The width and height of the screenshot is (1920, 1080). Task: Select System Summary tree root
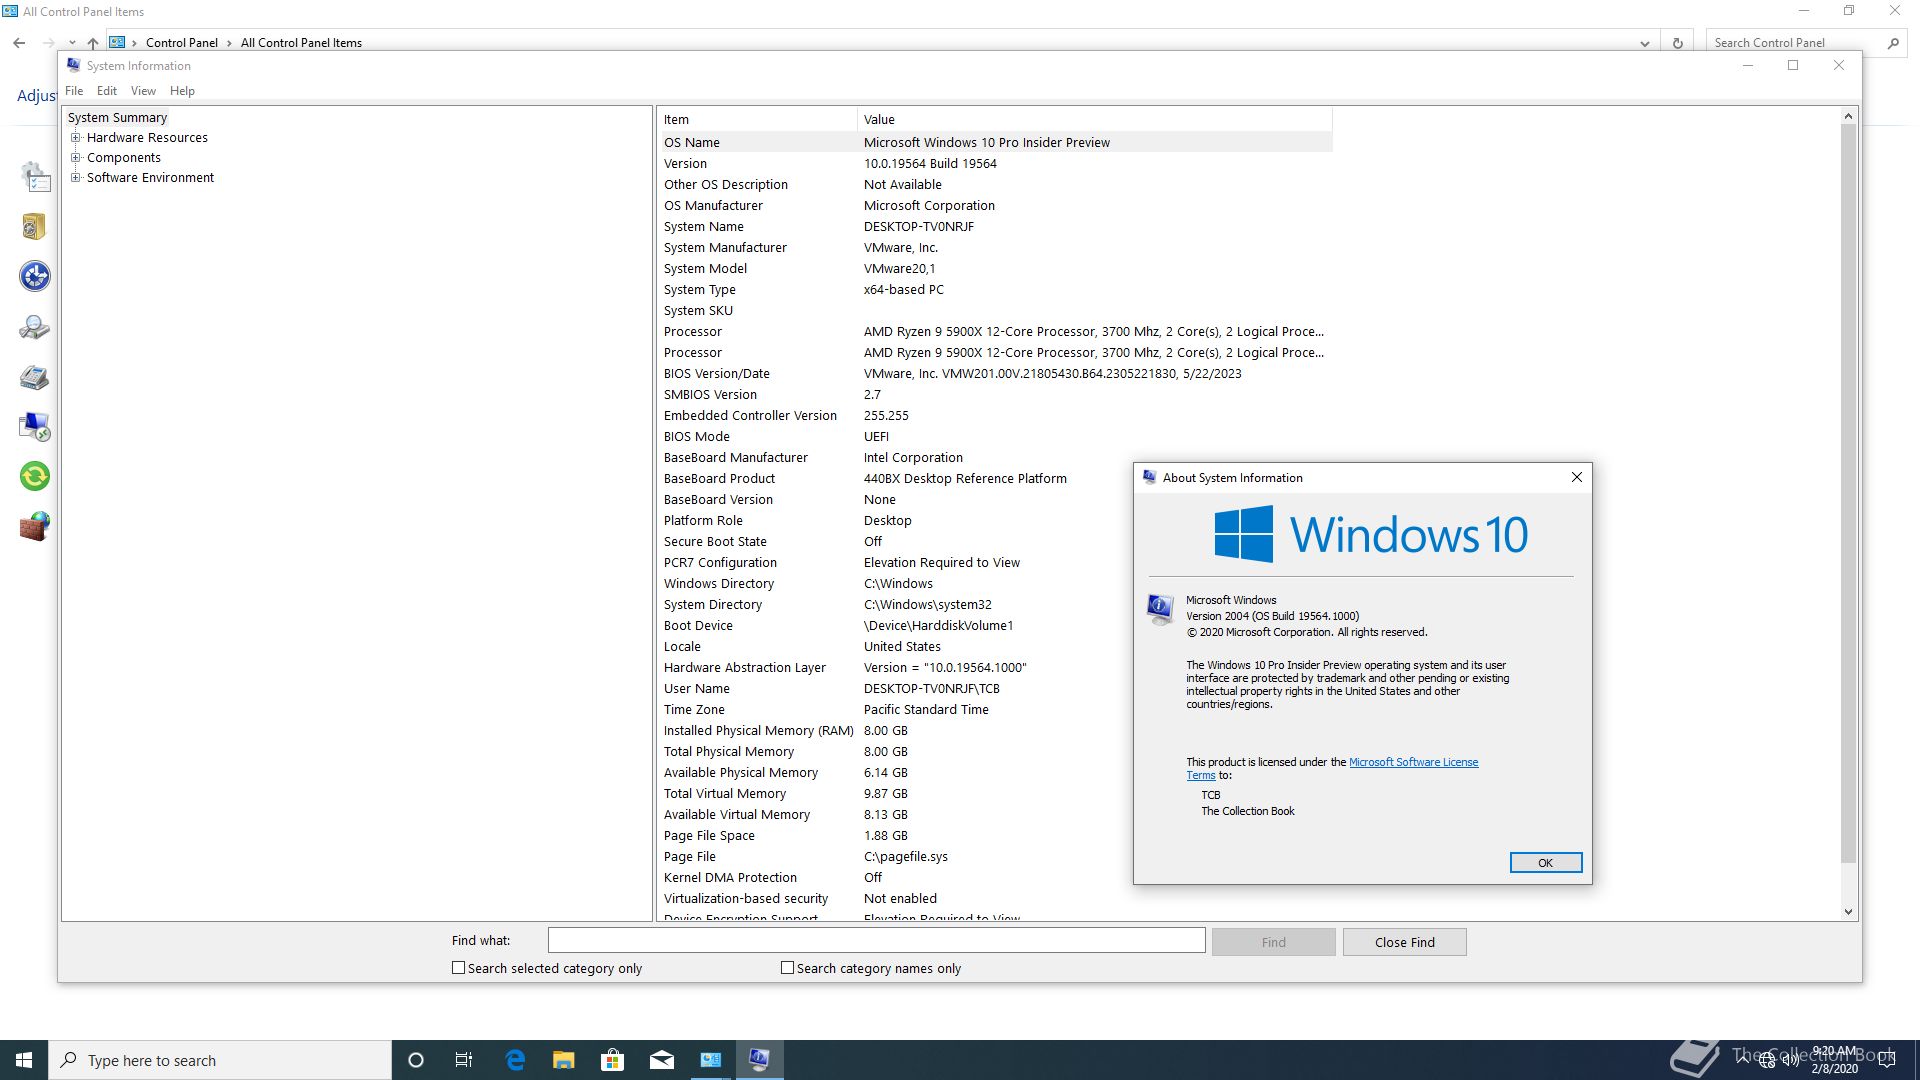[x=117, y=118]
